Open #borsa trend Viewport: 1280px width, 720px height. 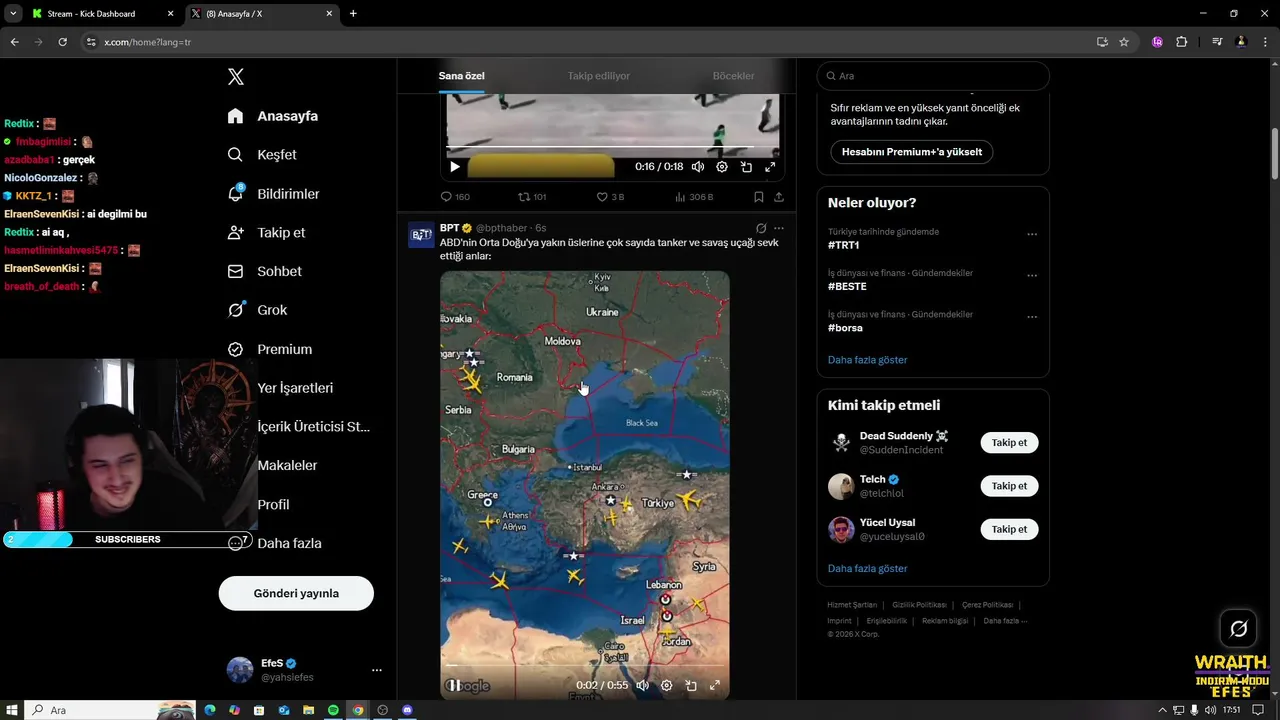tap(845, 328)
